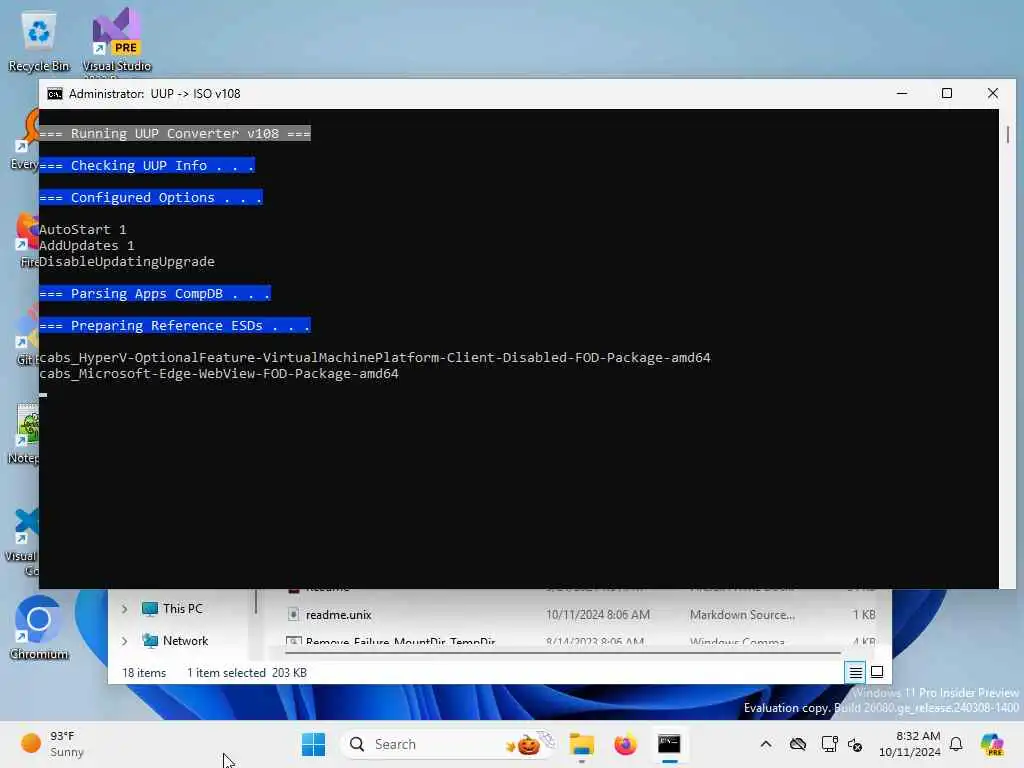This screenshot has width=1024, height=768.
Task: Minimize the UUP -> ISO window
Action: click(x=902, y=93)
